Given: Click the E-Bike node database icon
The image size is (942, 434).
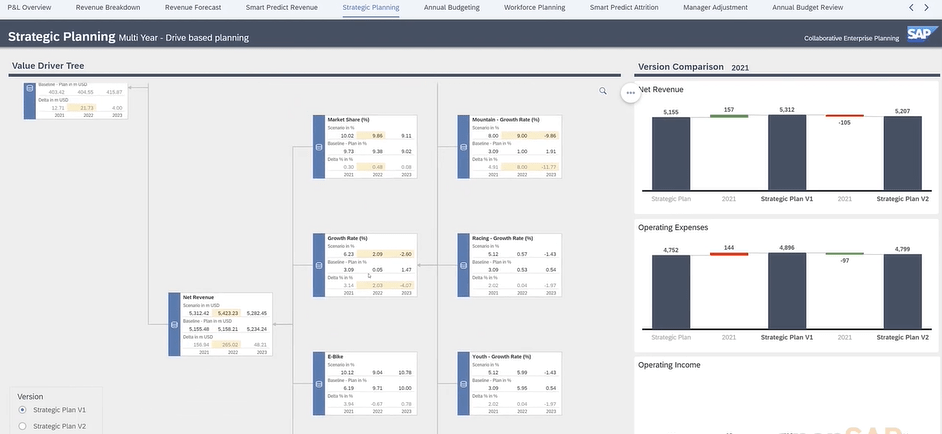Looking at the screenshot, I should (x=320, y=383).
